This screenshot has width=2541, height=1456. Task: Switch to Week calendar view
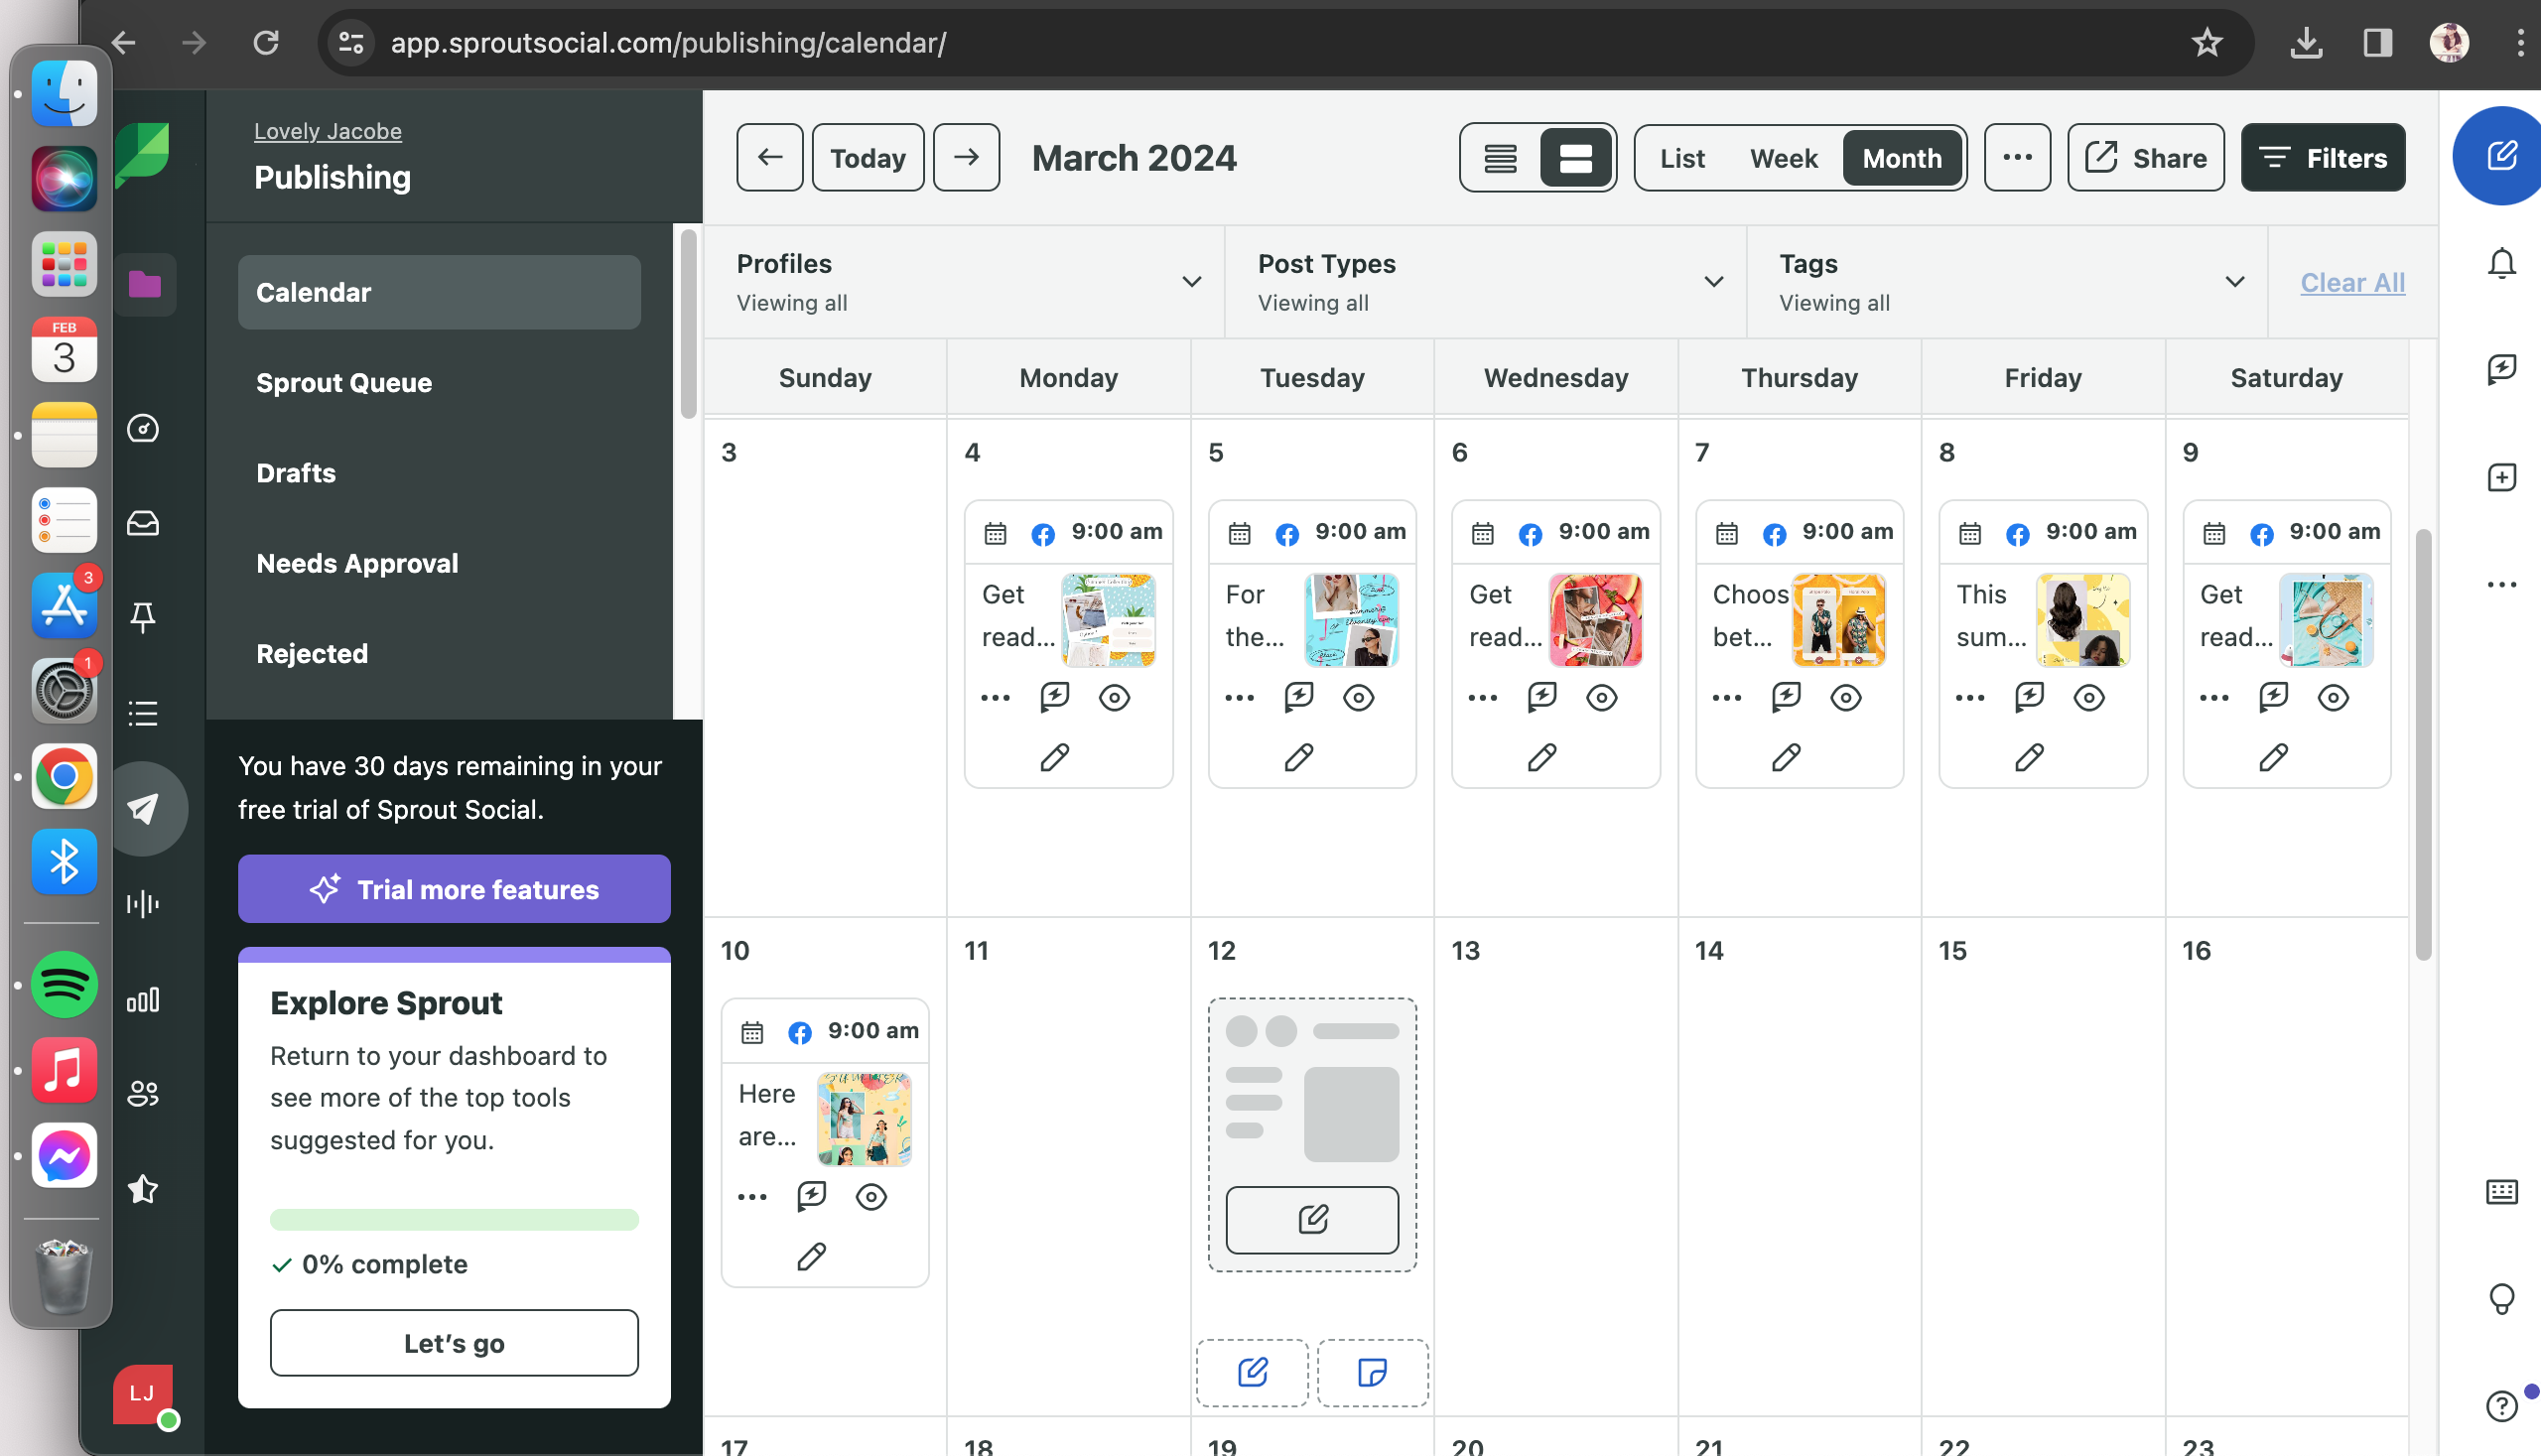1783,158
